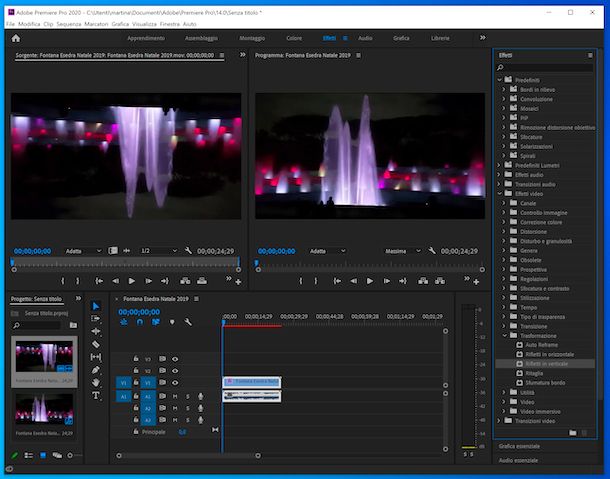The width and height of the screenshot is (610, 479).
Task: Click Insert button in Source monitor
Action: (185, 281)
